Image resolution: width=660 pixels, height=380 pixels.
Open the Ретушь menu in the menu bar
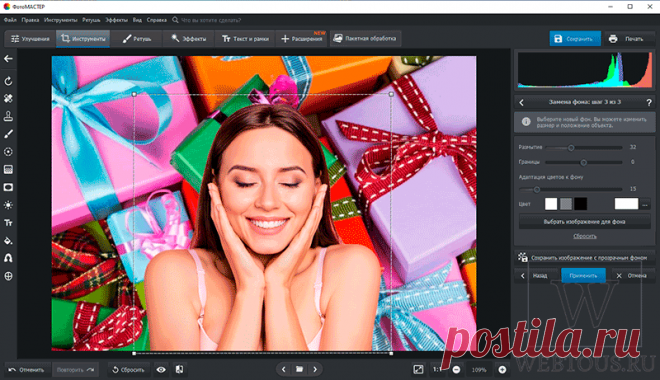91,20
